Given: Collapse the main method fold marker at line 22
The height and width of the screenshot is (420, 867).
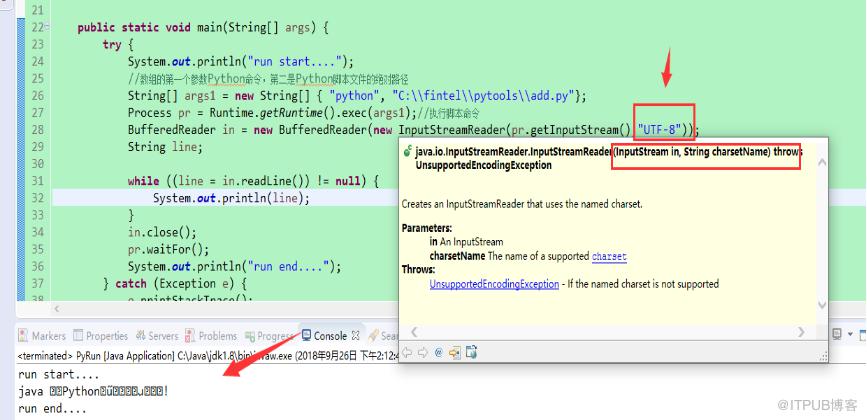Looking at the screenshot, I should click(x=46, y=28).
